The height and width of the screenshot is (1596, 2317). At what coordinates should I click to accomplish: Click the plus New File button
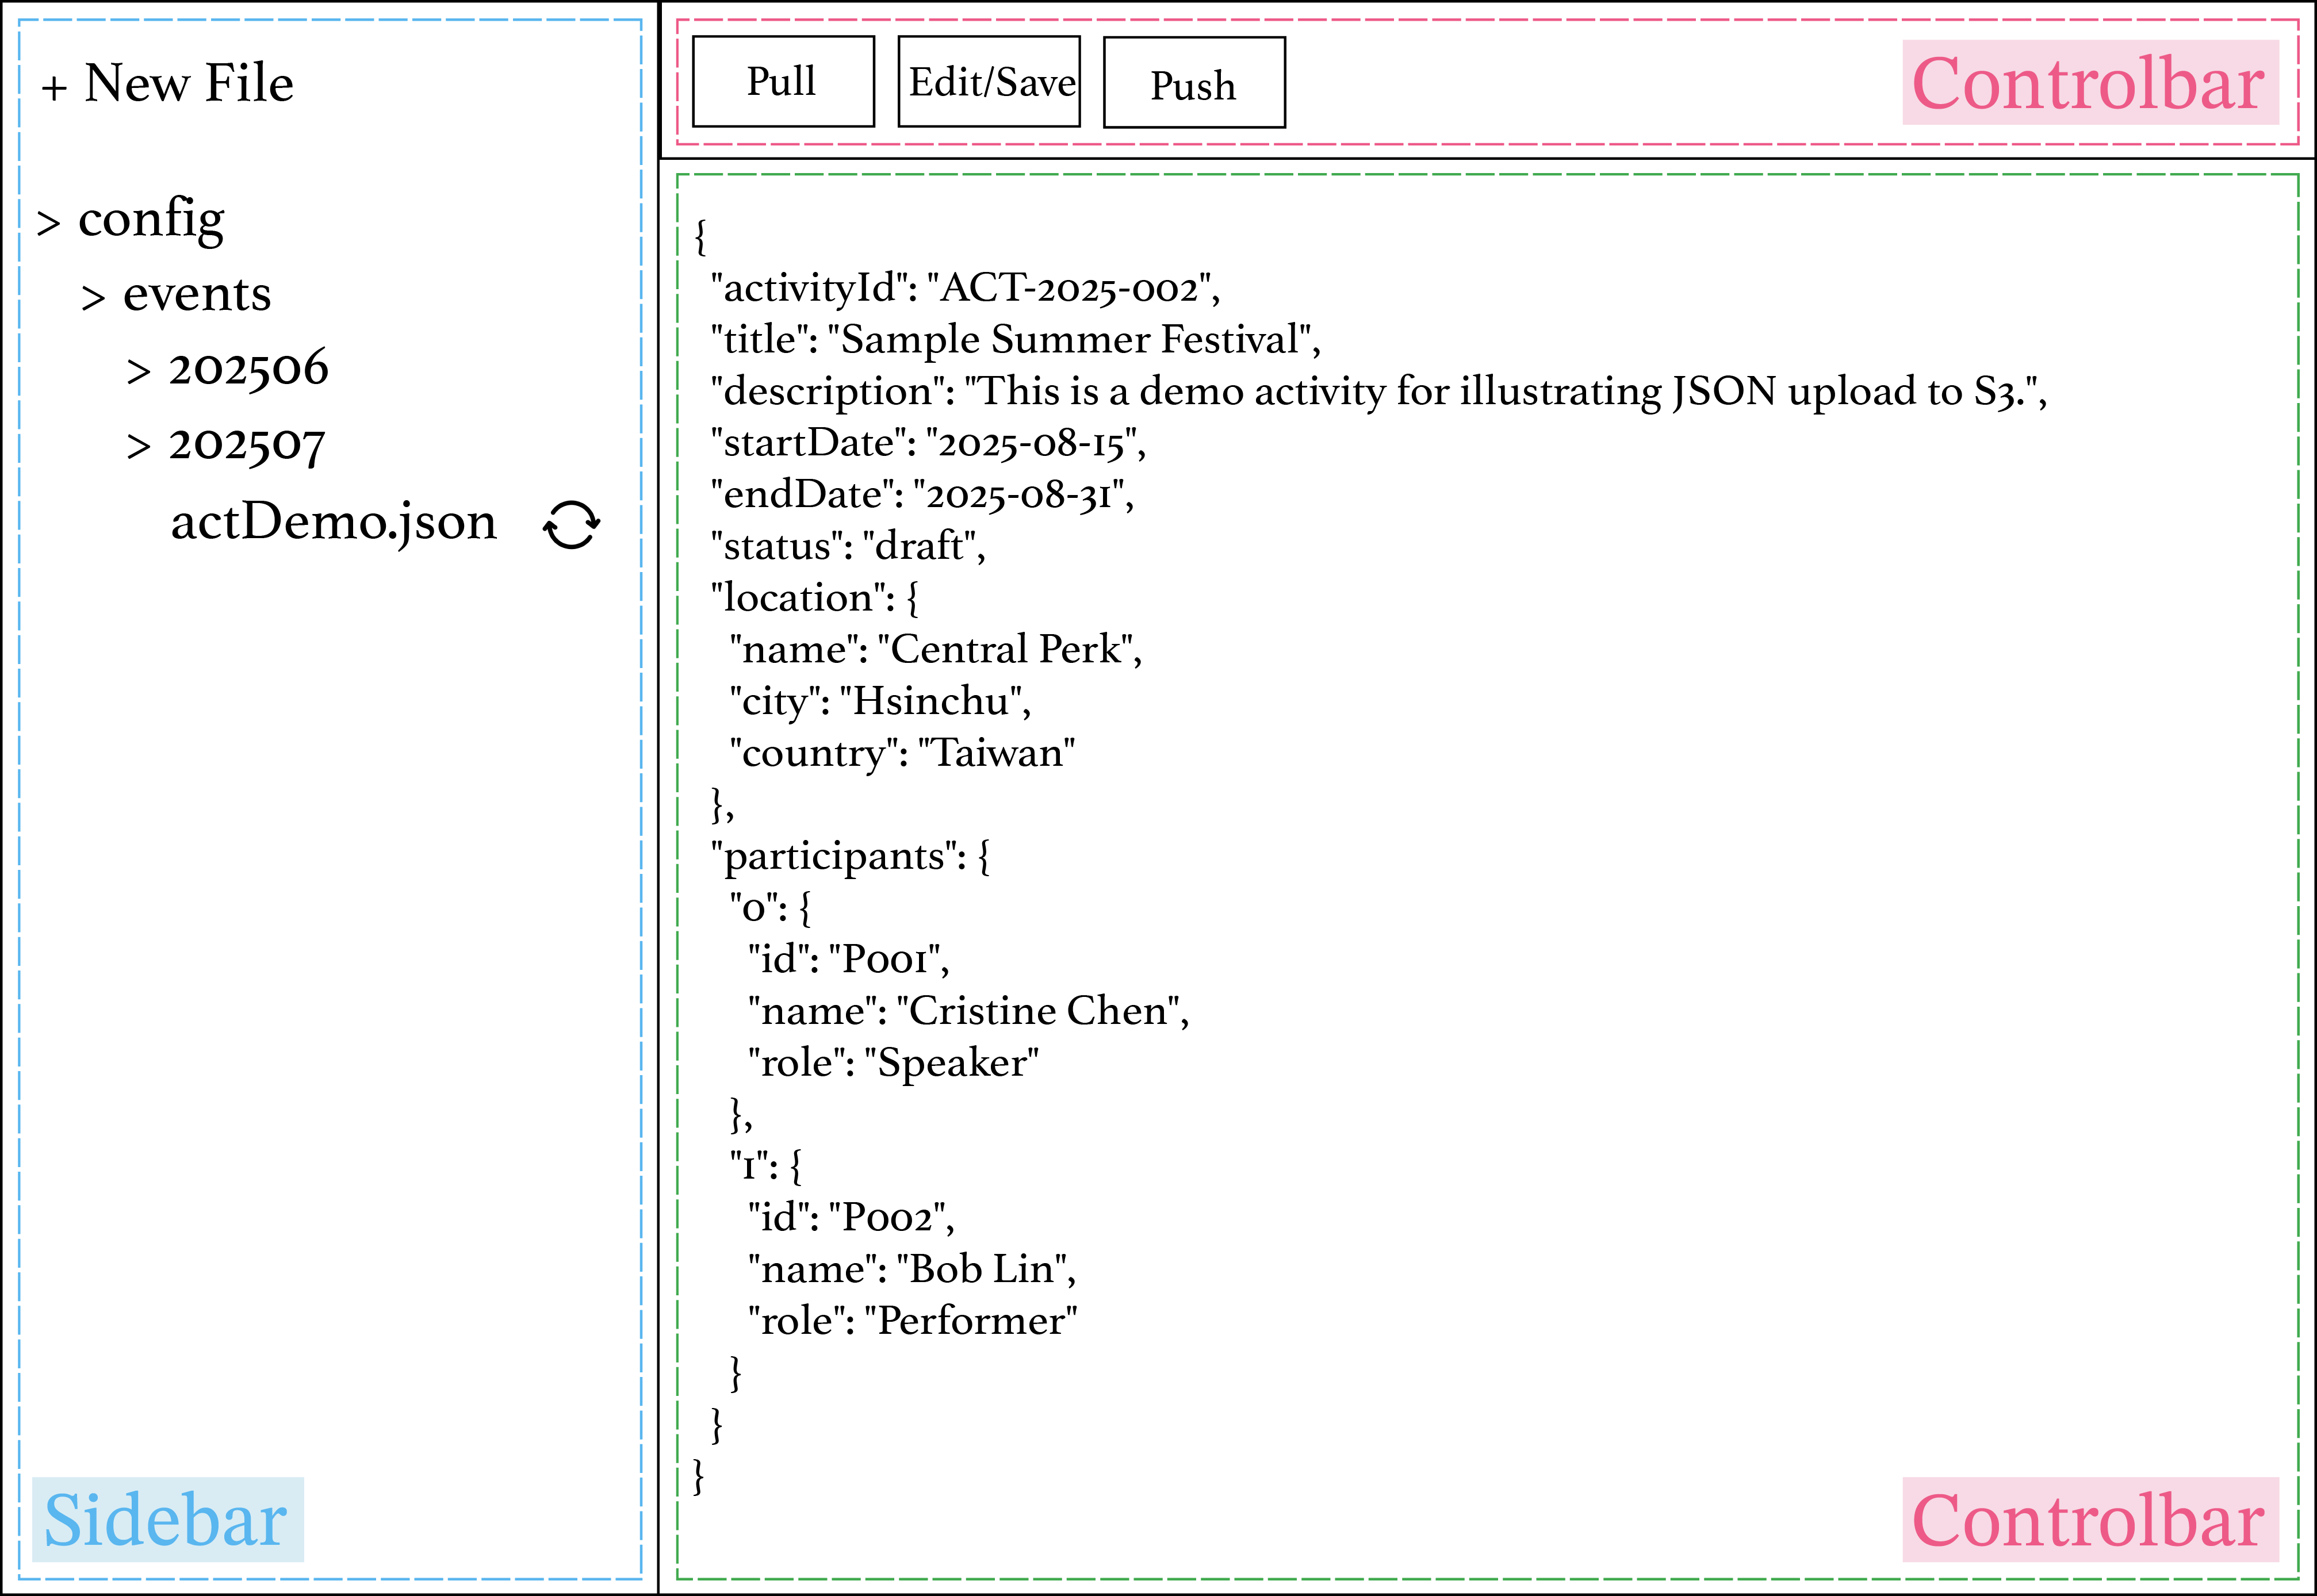[x=167, y=83]
